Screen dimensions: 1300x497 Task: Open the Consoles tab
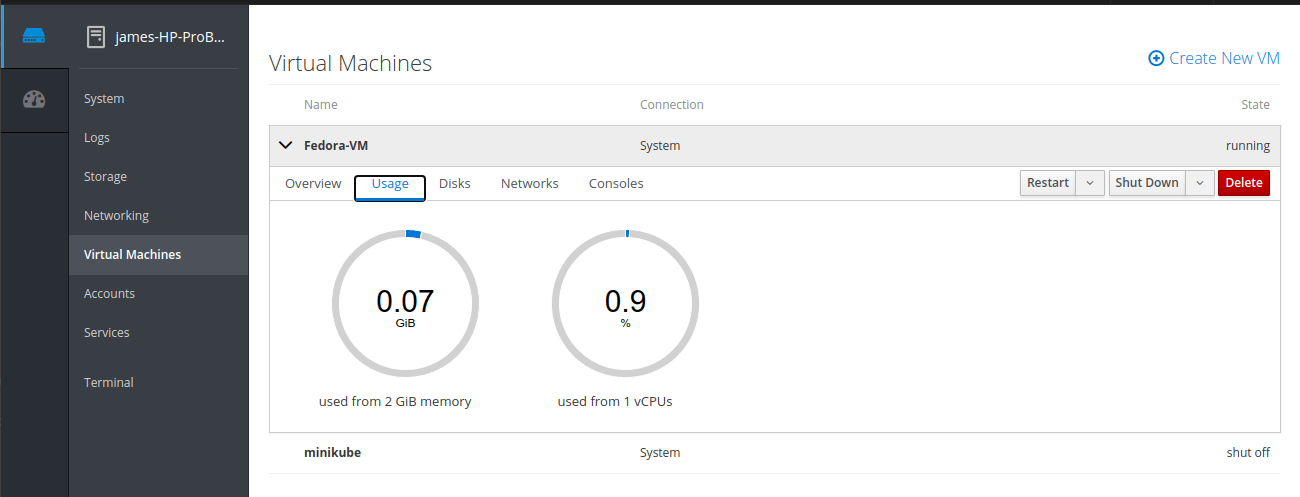[616, 184]
